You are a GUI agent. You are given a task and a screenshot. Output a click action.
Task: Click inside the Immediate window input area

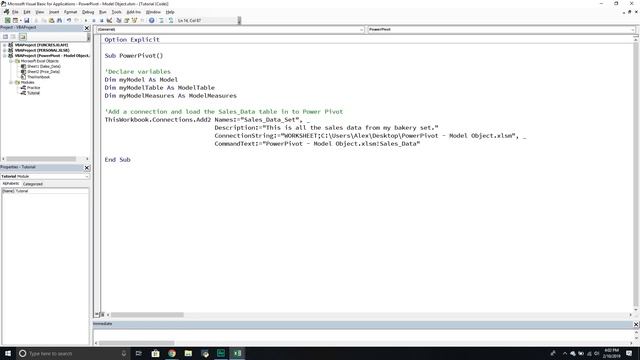coord(363,335)
